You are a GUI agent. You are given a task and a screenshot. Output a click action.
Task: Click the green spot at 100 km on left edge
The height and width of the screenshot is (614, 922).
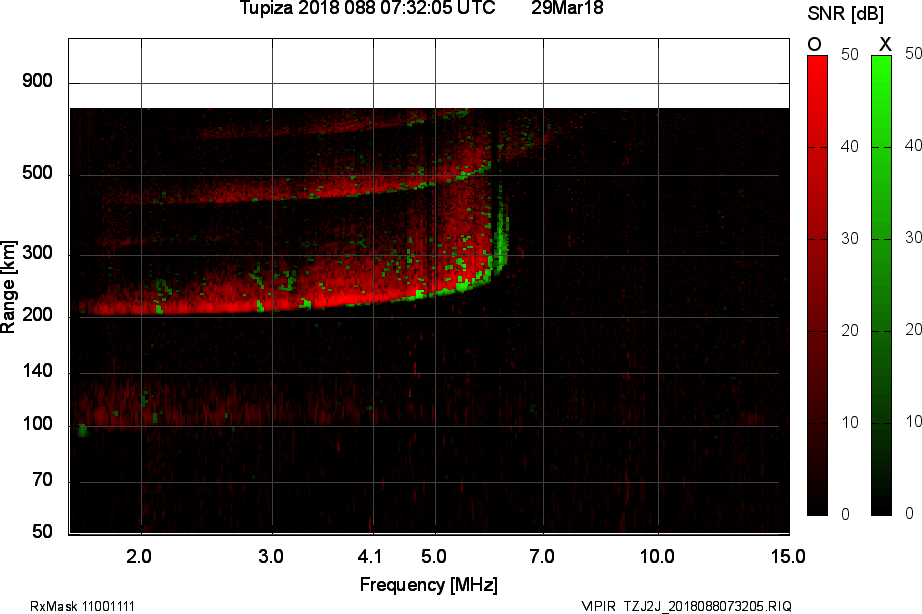(82, 431)
